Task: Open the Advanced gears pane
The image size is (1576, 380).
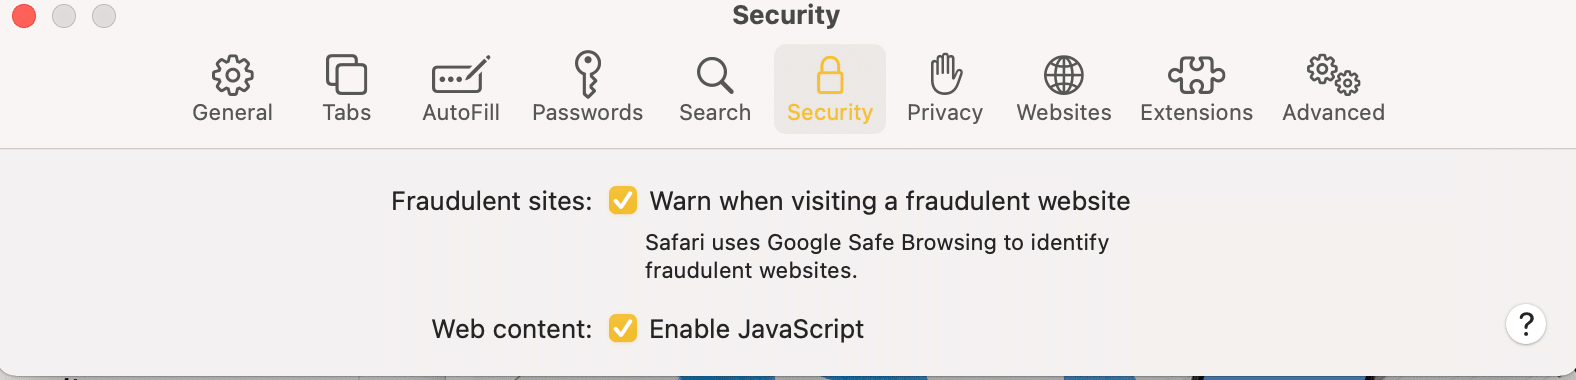Action: 1334,74
